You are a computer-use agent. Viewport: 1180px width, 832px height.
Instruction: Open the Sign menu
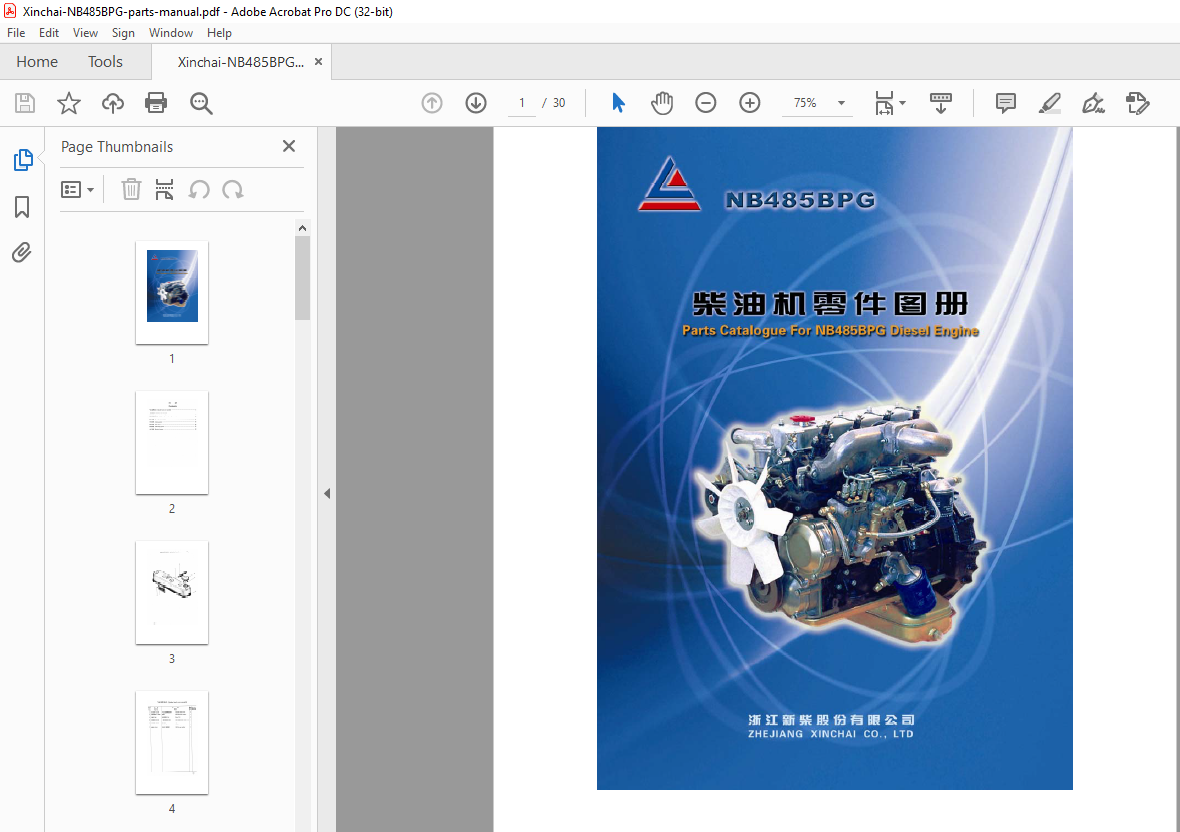[x=123, y=33]
